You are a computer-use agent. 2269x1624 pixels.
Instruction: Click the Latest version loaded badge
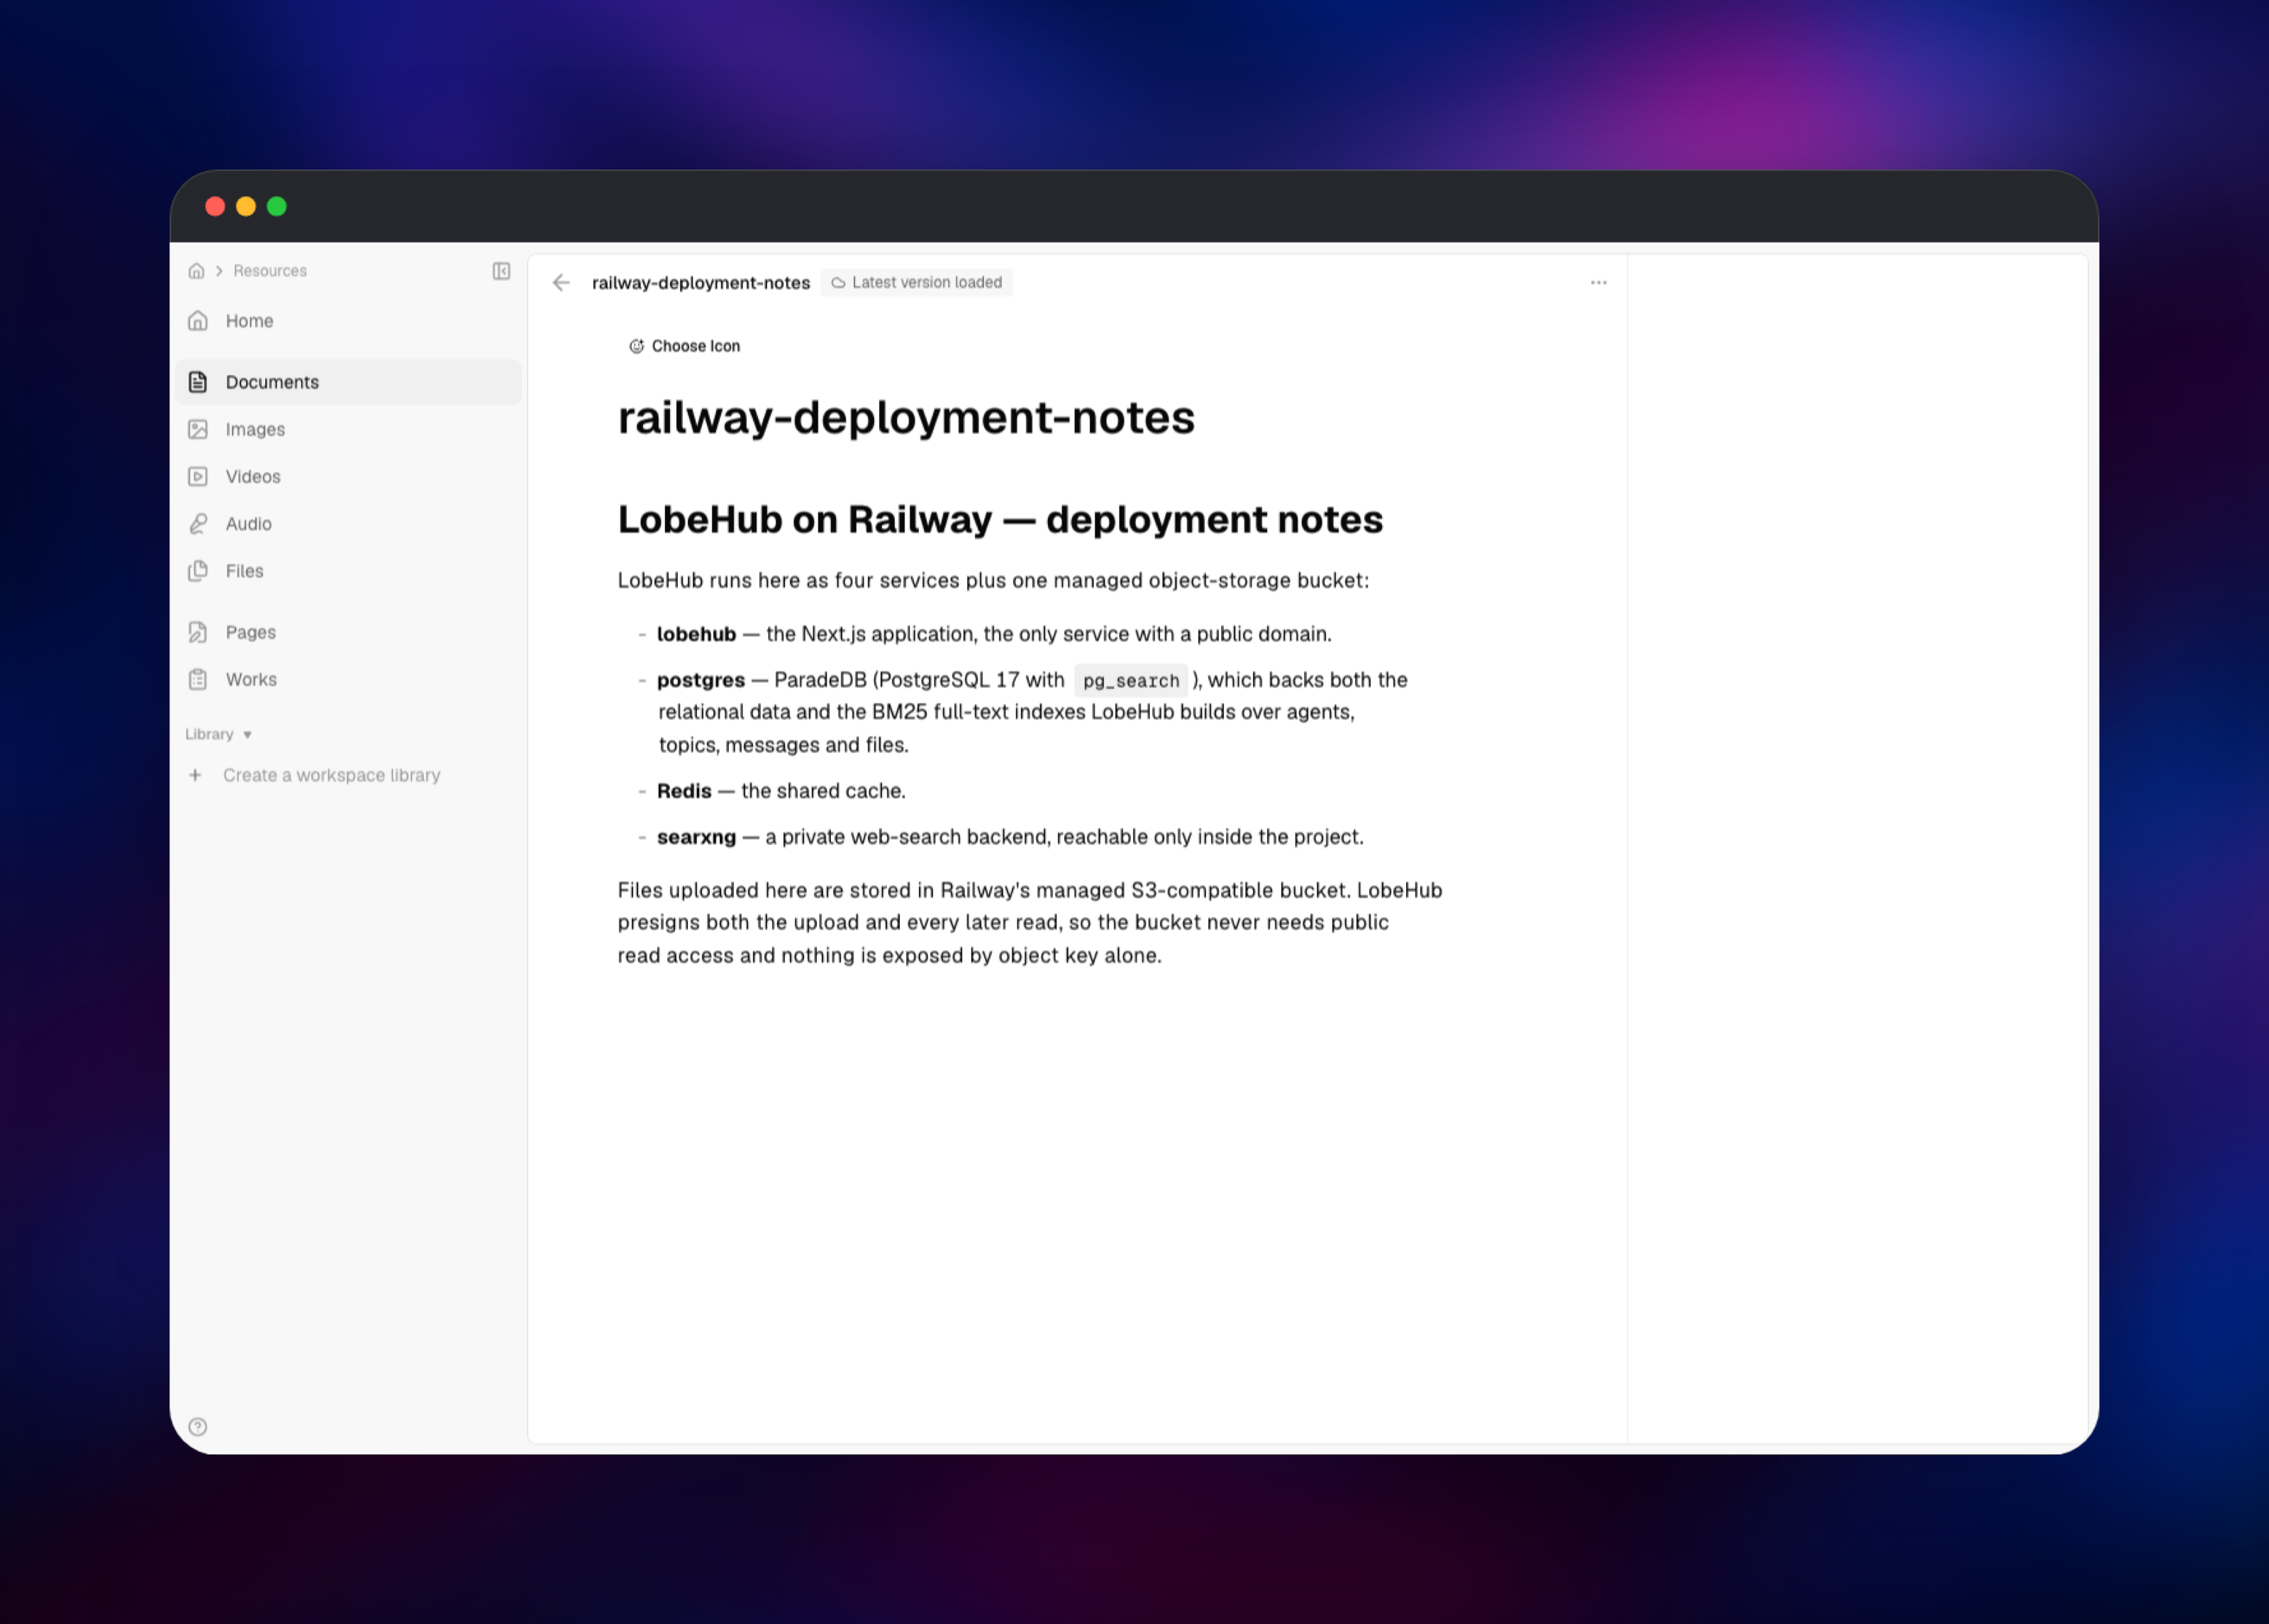coord(916,283)
